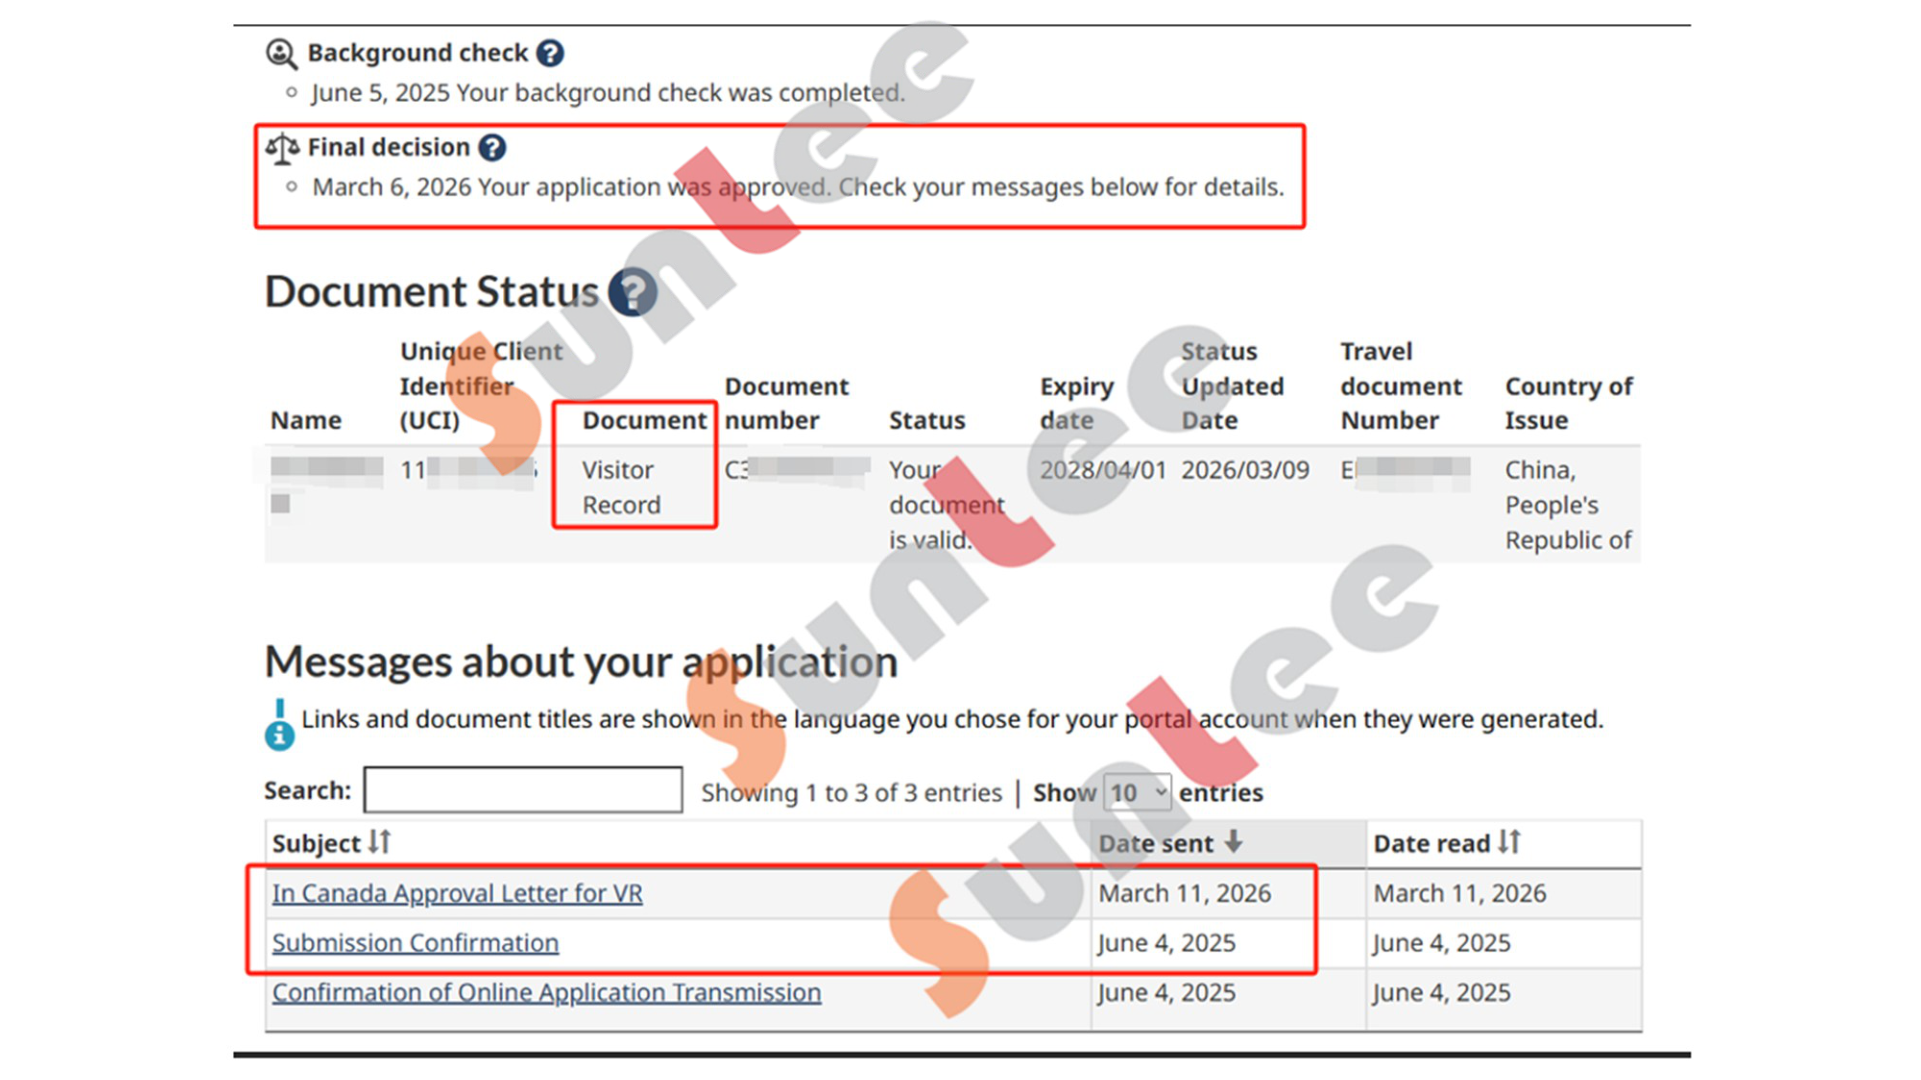1921x1080 pixels.
Task: Open Confirmation of Online Application Transmission
Action: coord(546,993)
